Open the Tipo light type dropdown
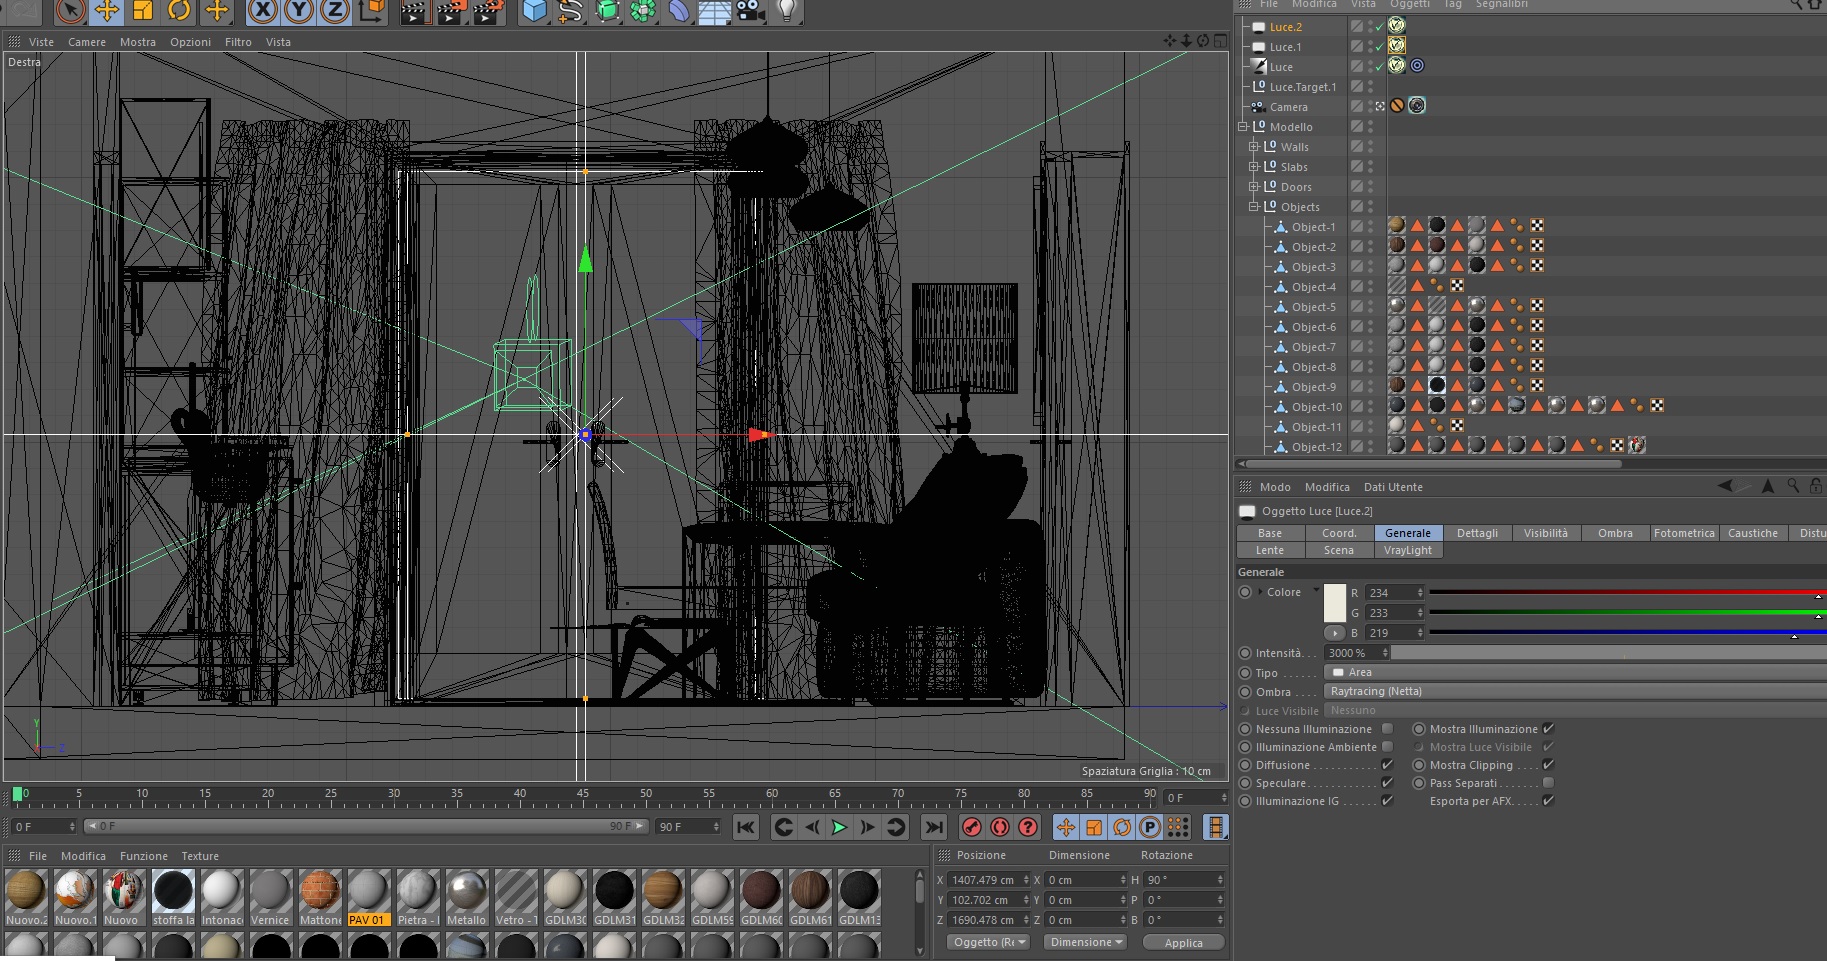1827x961 pixels. tap(1575, 672)
